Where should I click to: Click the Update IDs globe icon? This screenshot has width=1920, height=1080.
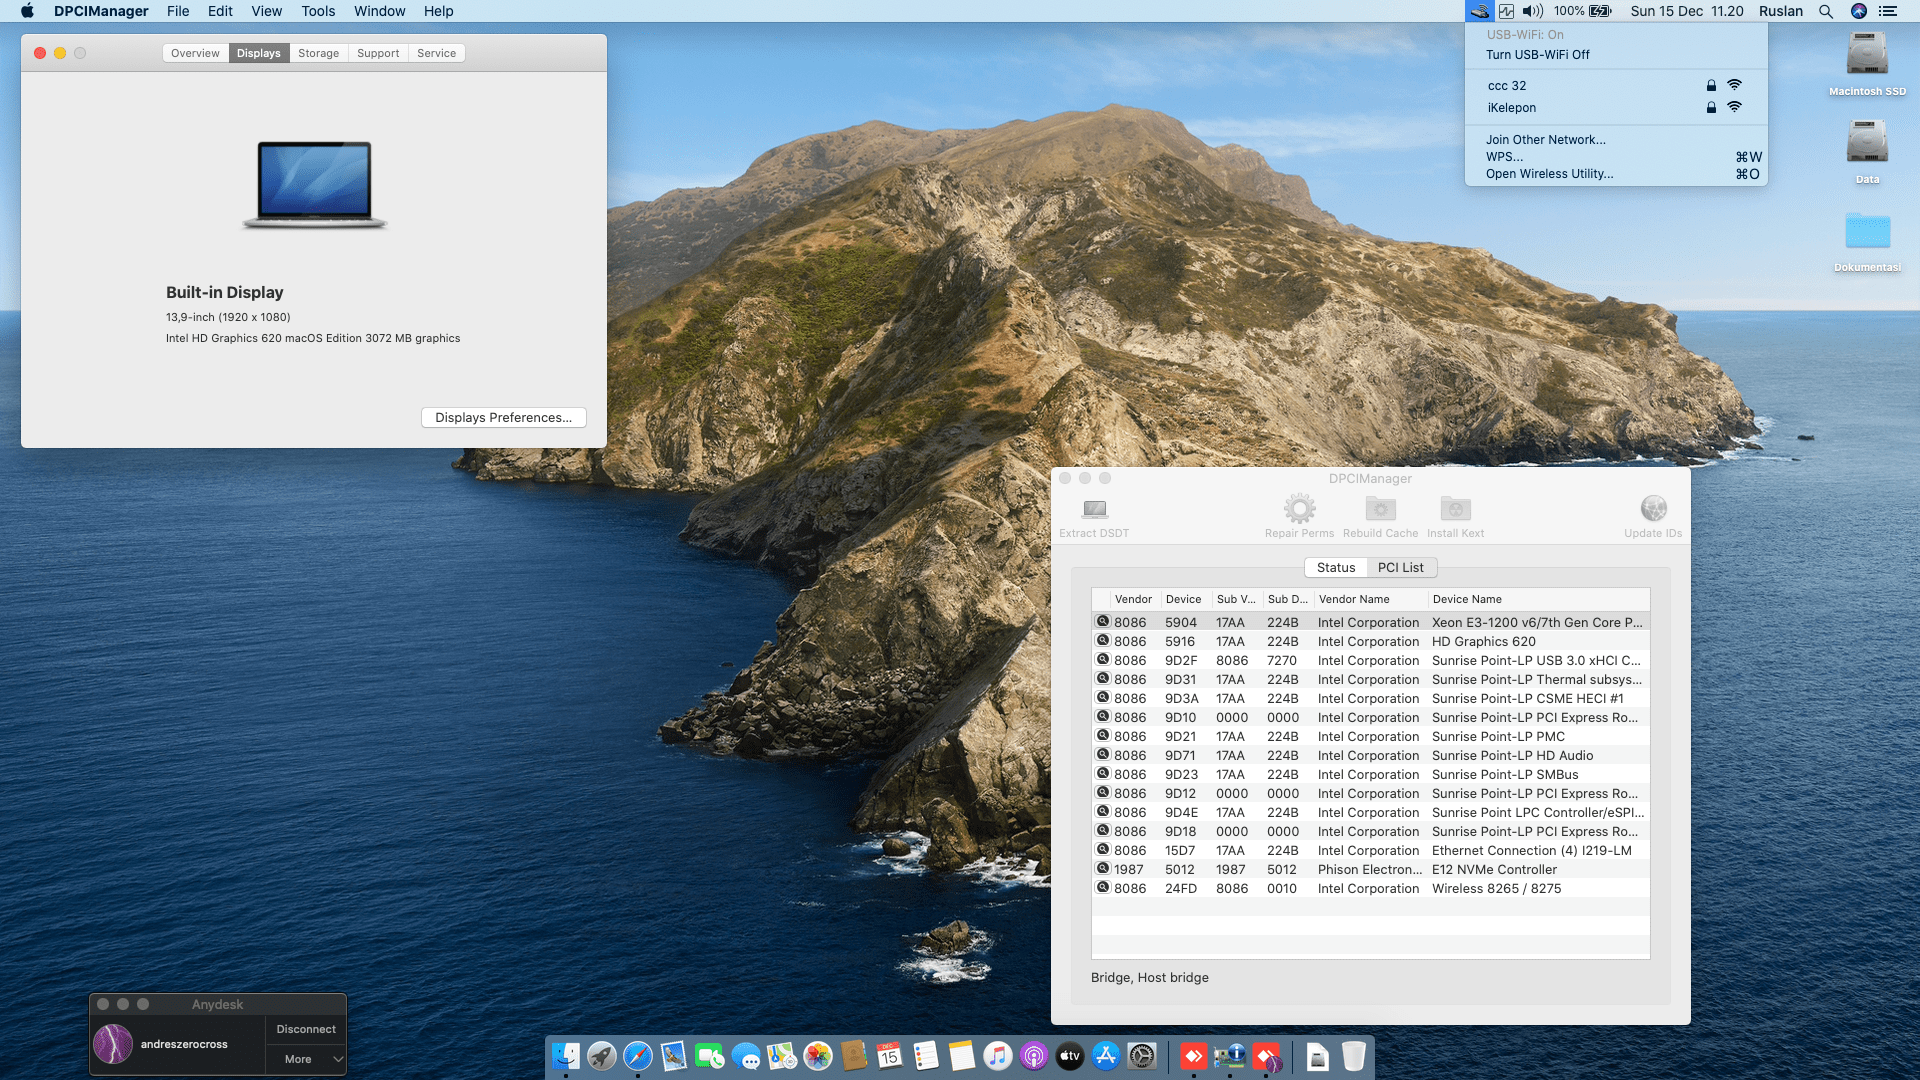pos(1653,509)
